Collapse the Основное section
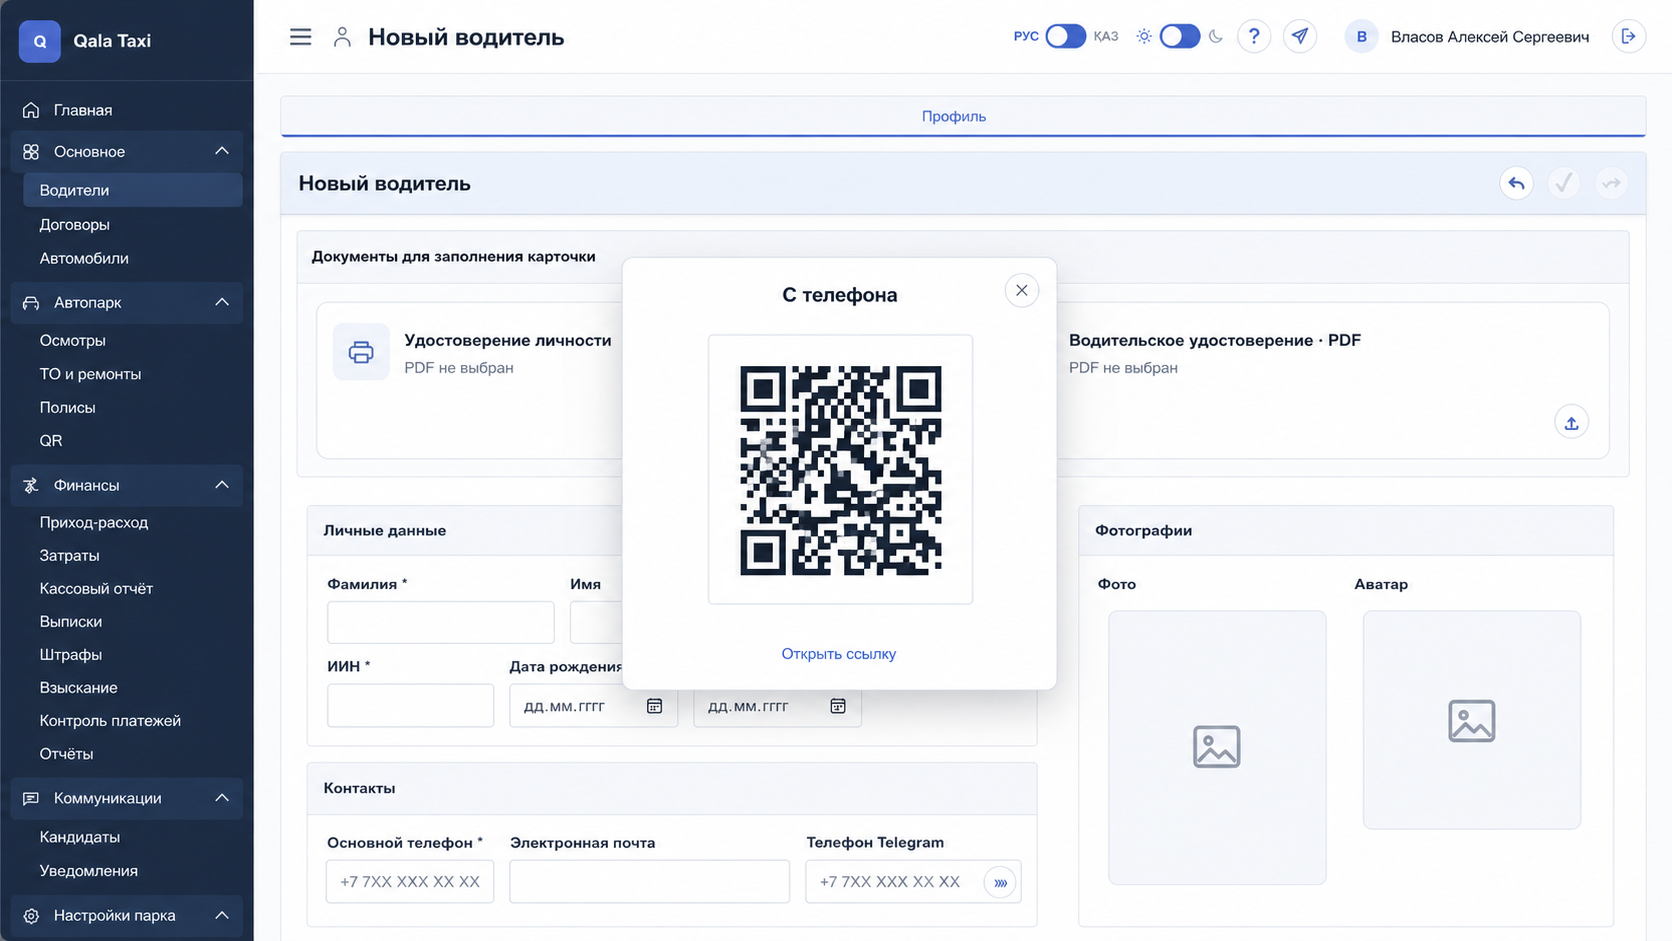Viewport: 1672px width, 941px height. click(222, 152)
